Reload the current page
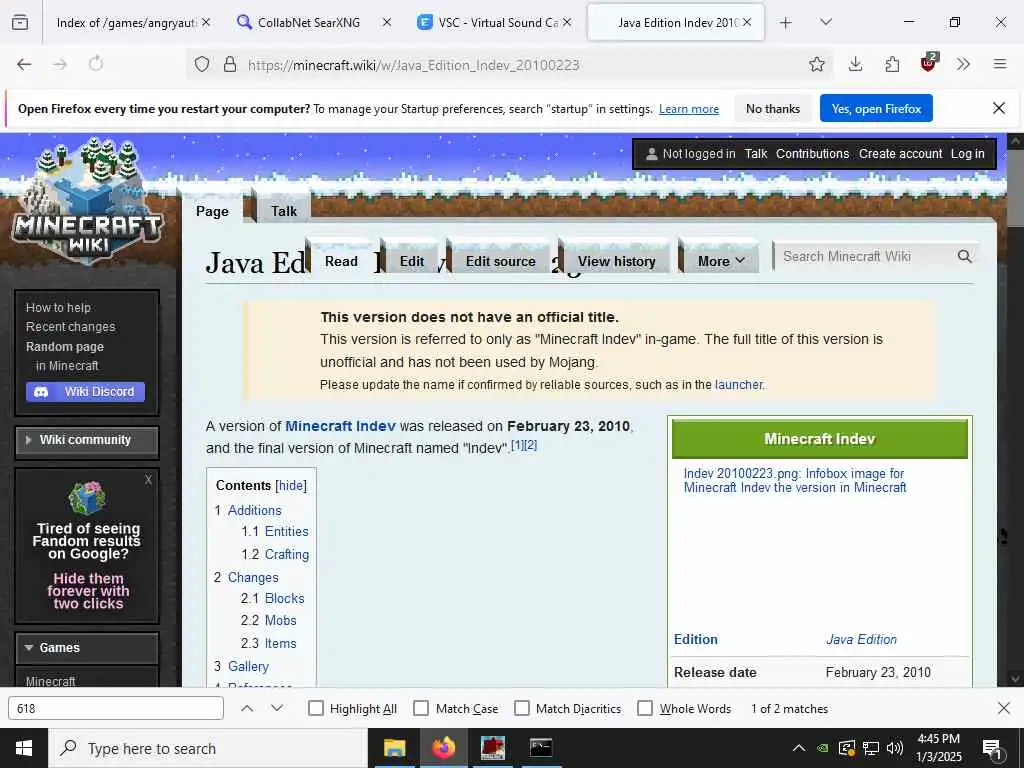The width and height of the screenshot is (1024, 768). click(96, 64)
